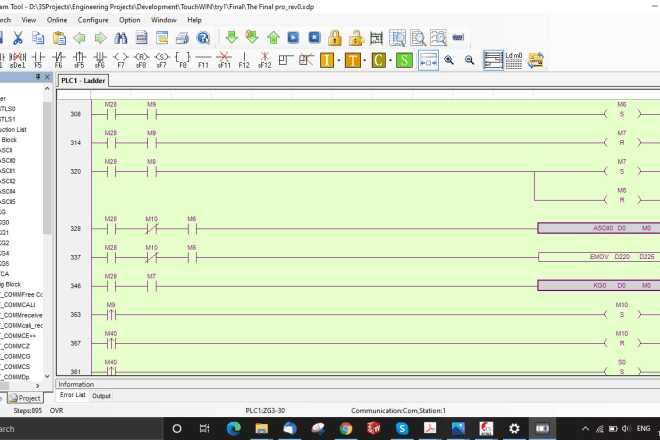The image size is (660, 440).
Task: Open dropdown arrow beside orange I icon
Action: pos(339,61)
